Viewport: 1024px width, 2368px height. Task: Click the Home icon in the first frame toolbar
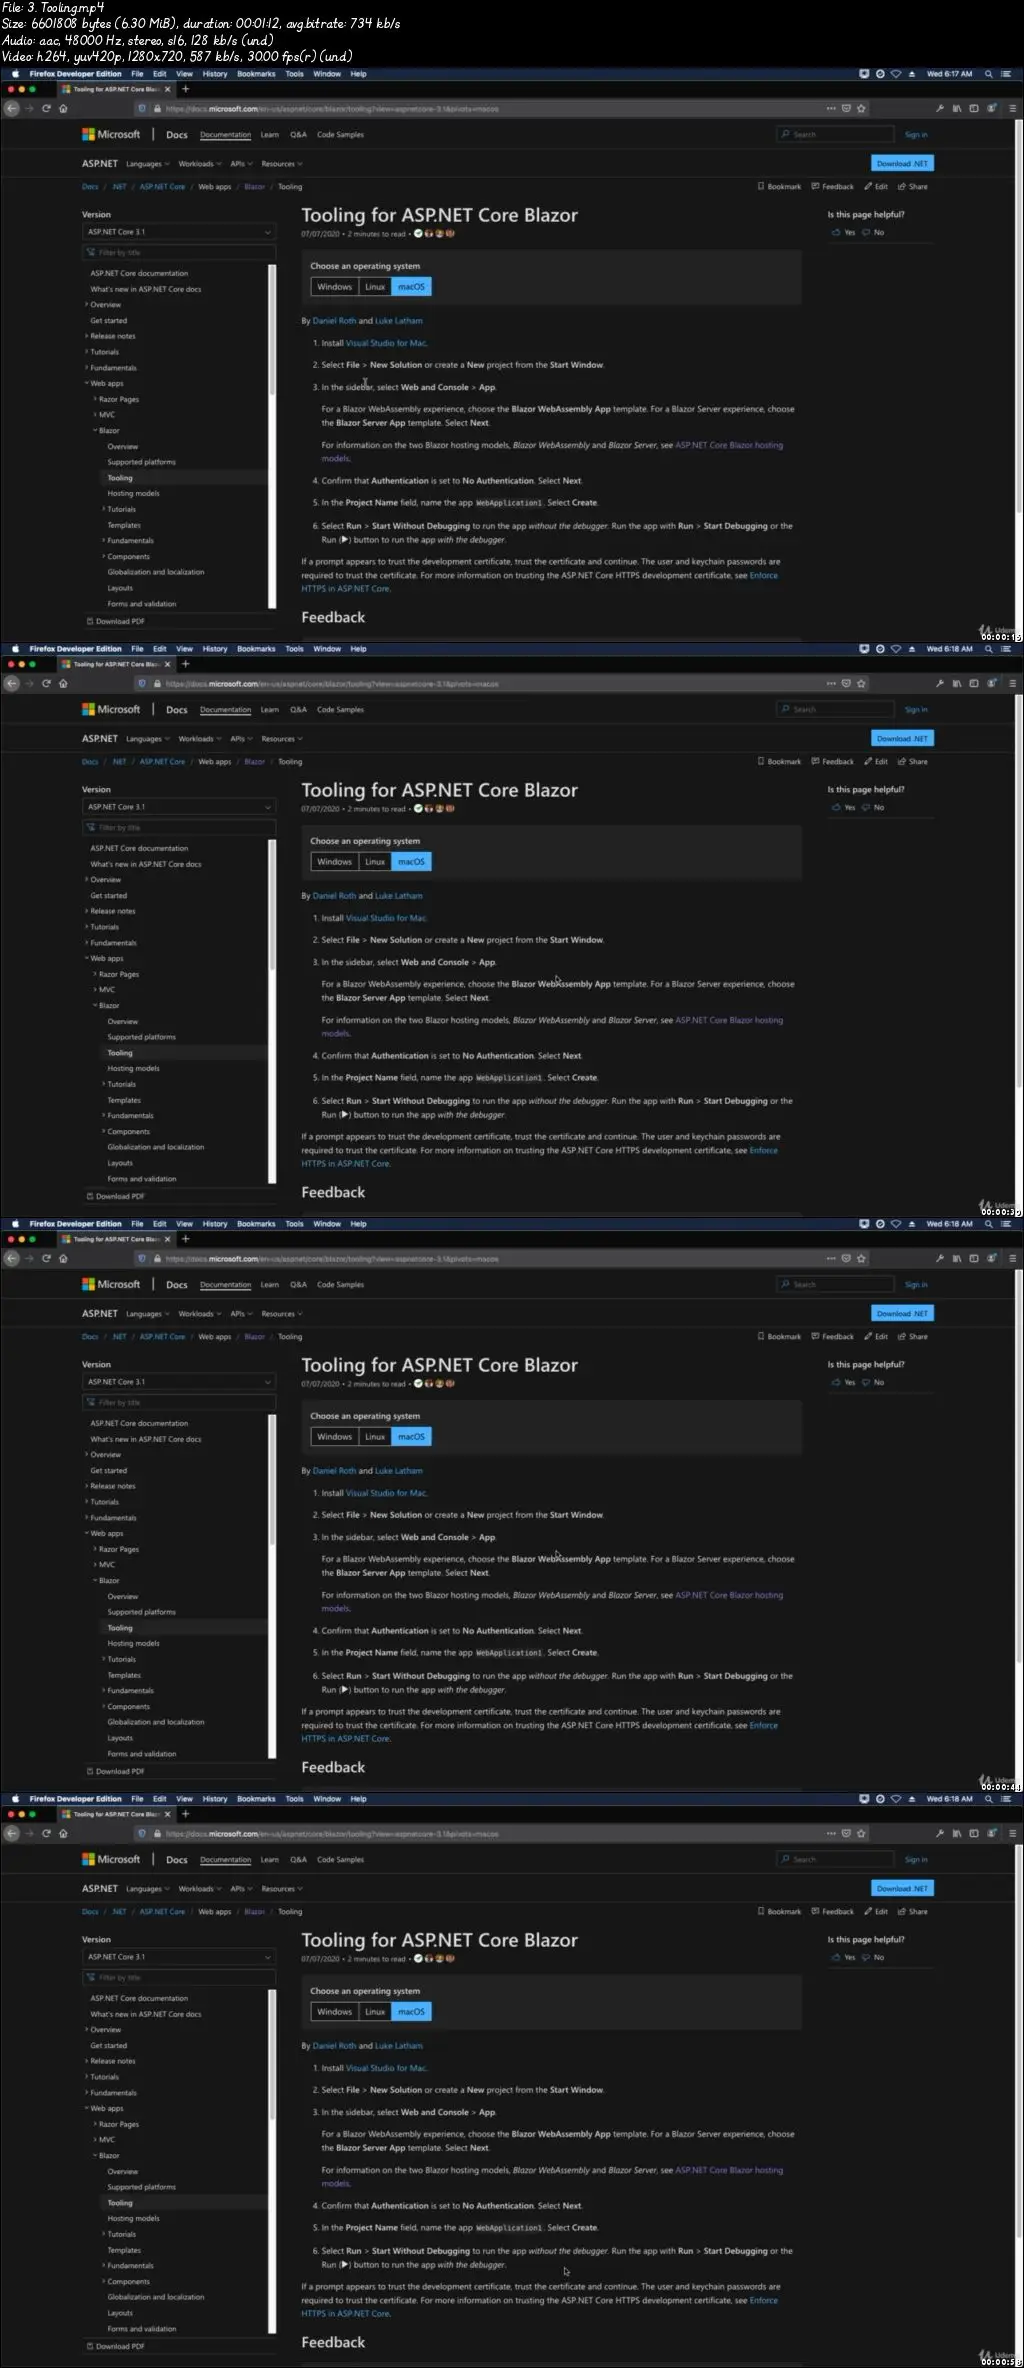[x=63, y=108]
